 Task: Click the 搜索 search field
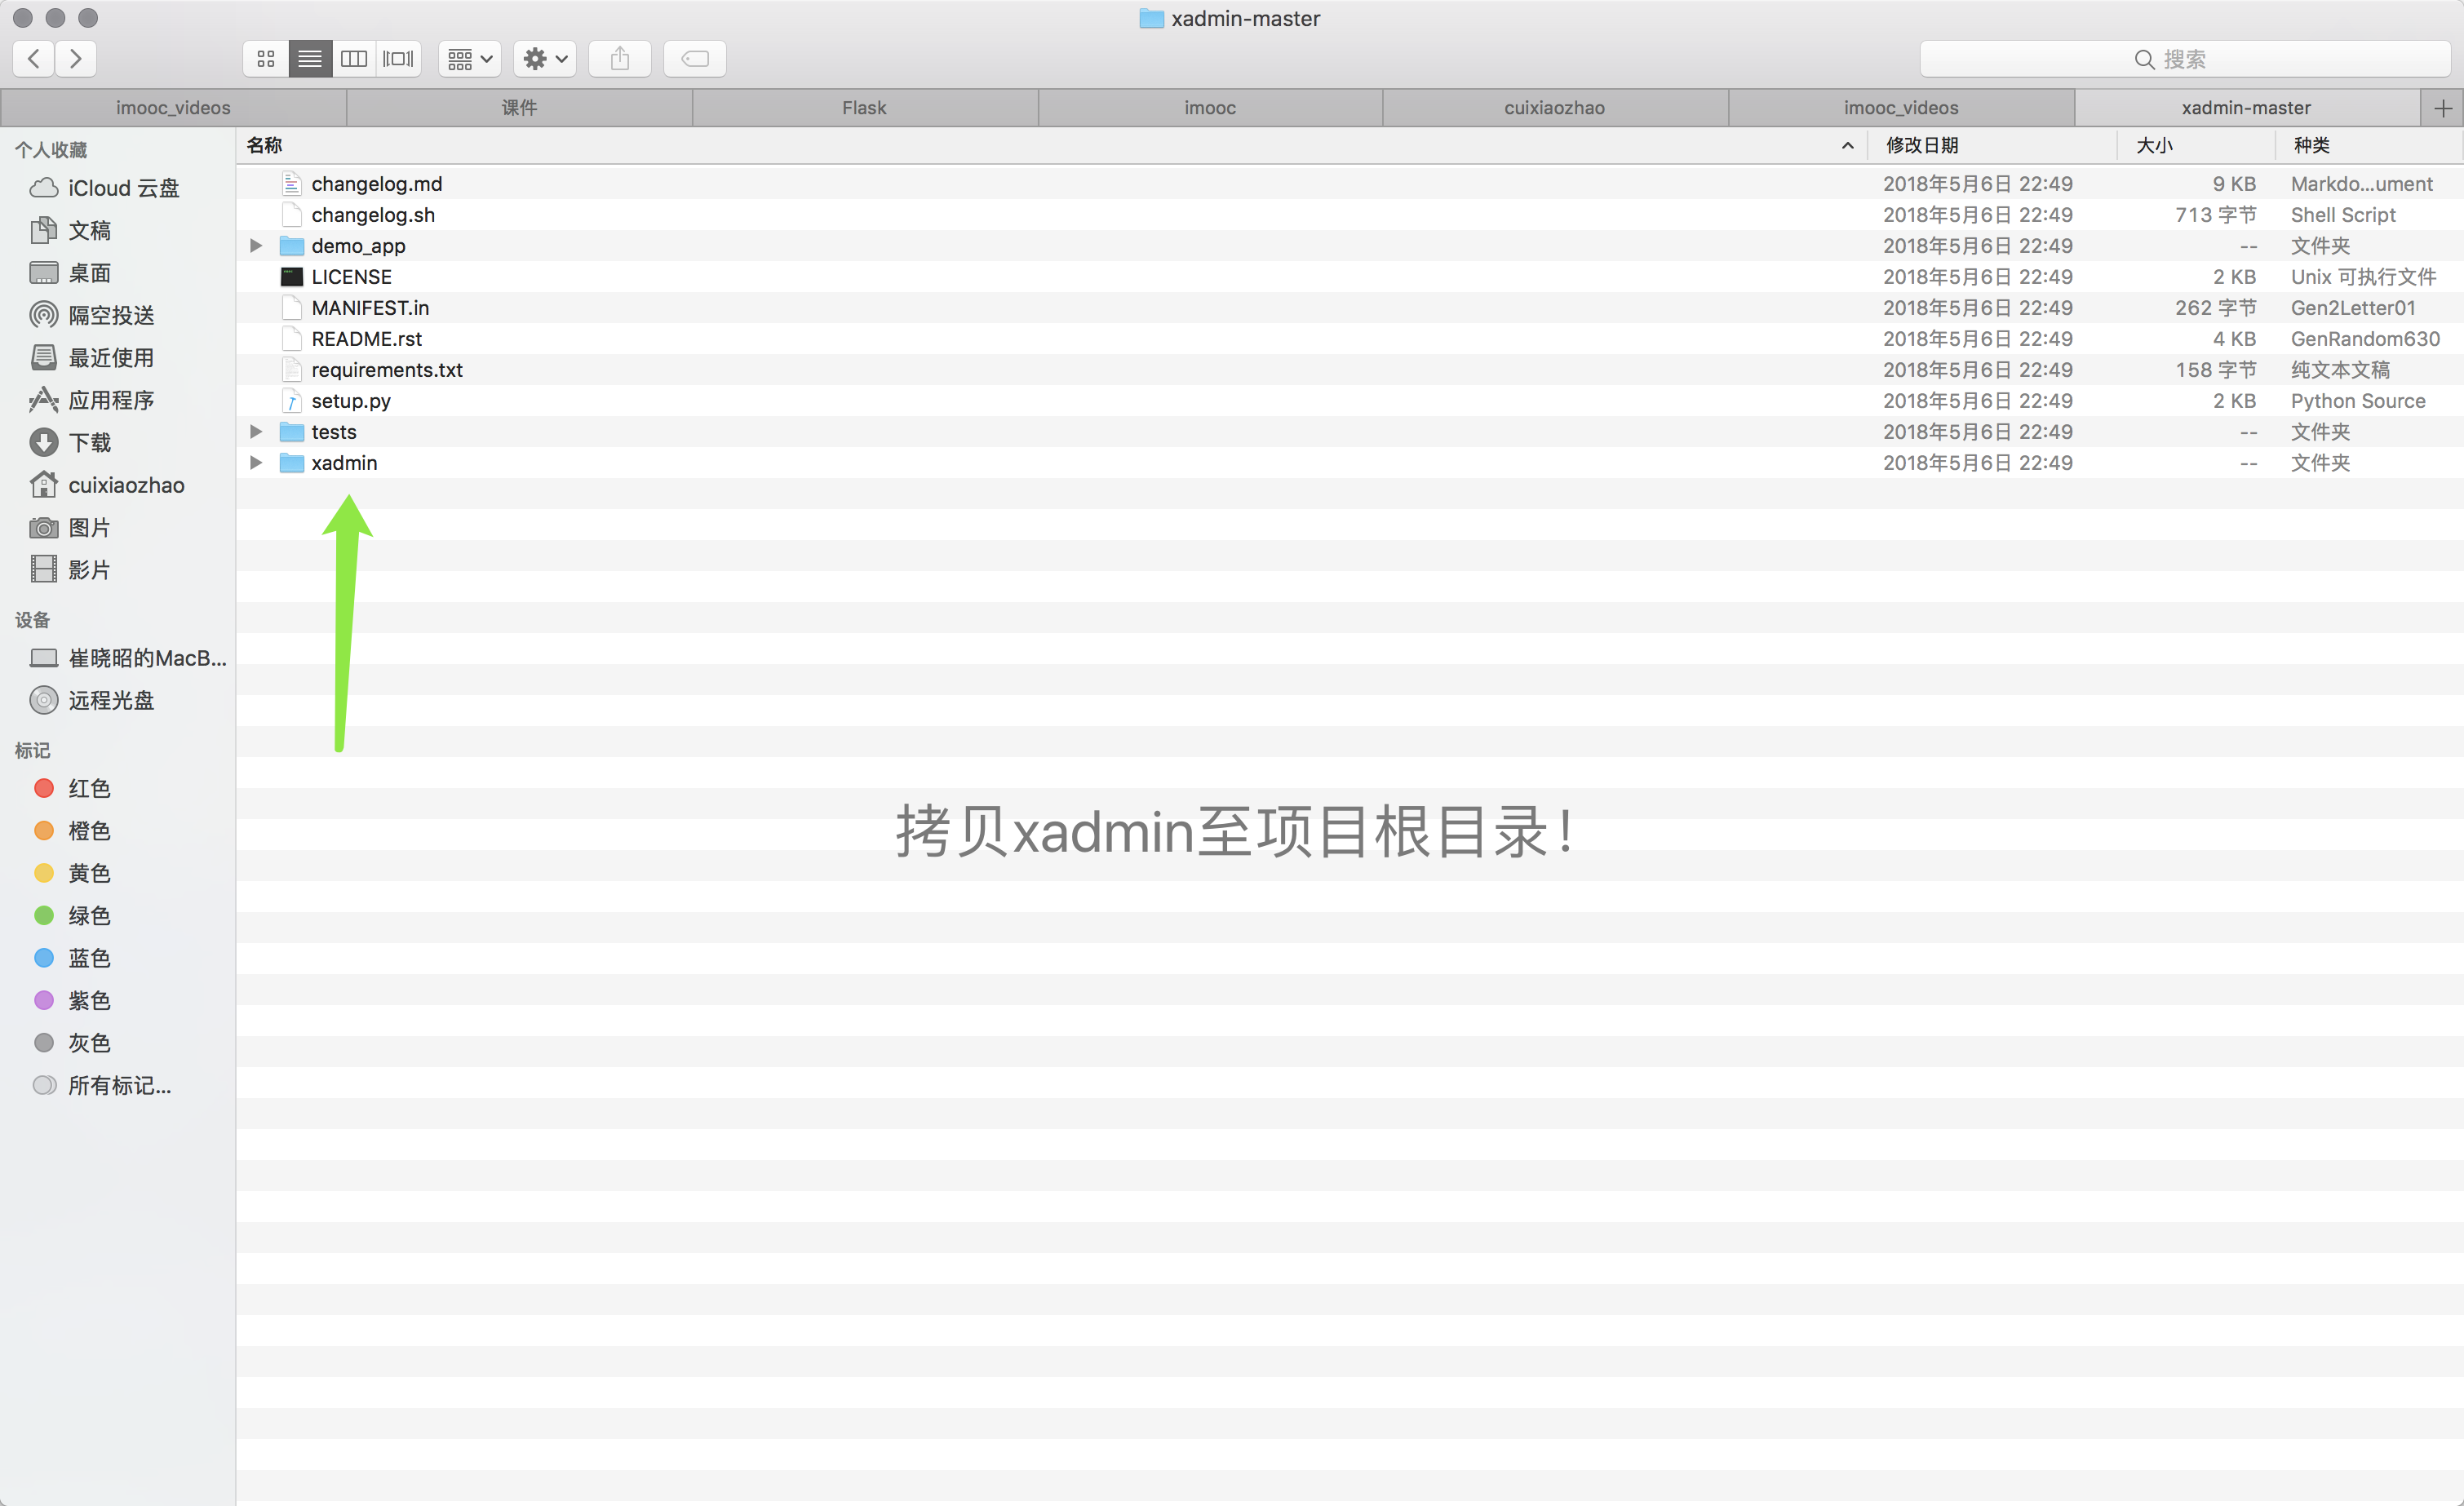coord(2184,59)
